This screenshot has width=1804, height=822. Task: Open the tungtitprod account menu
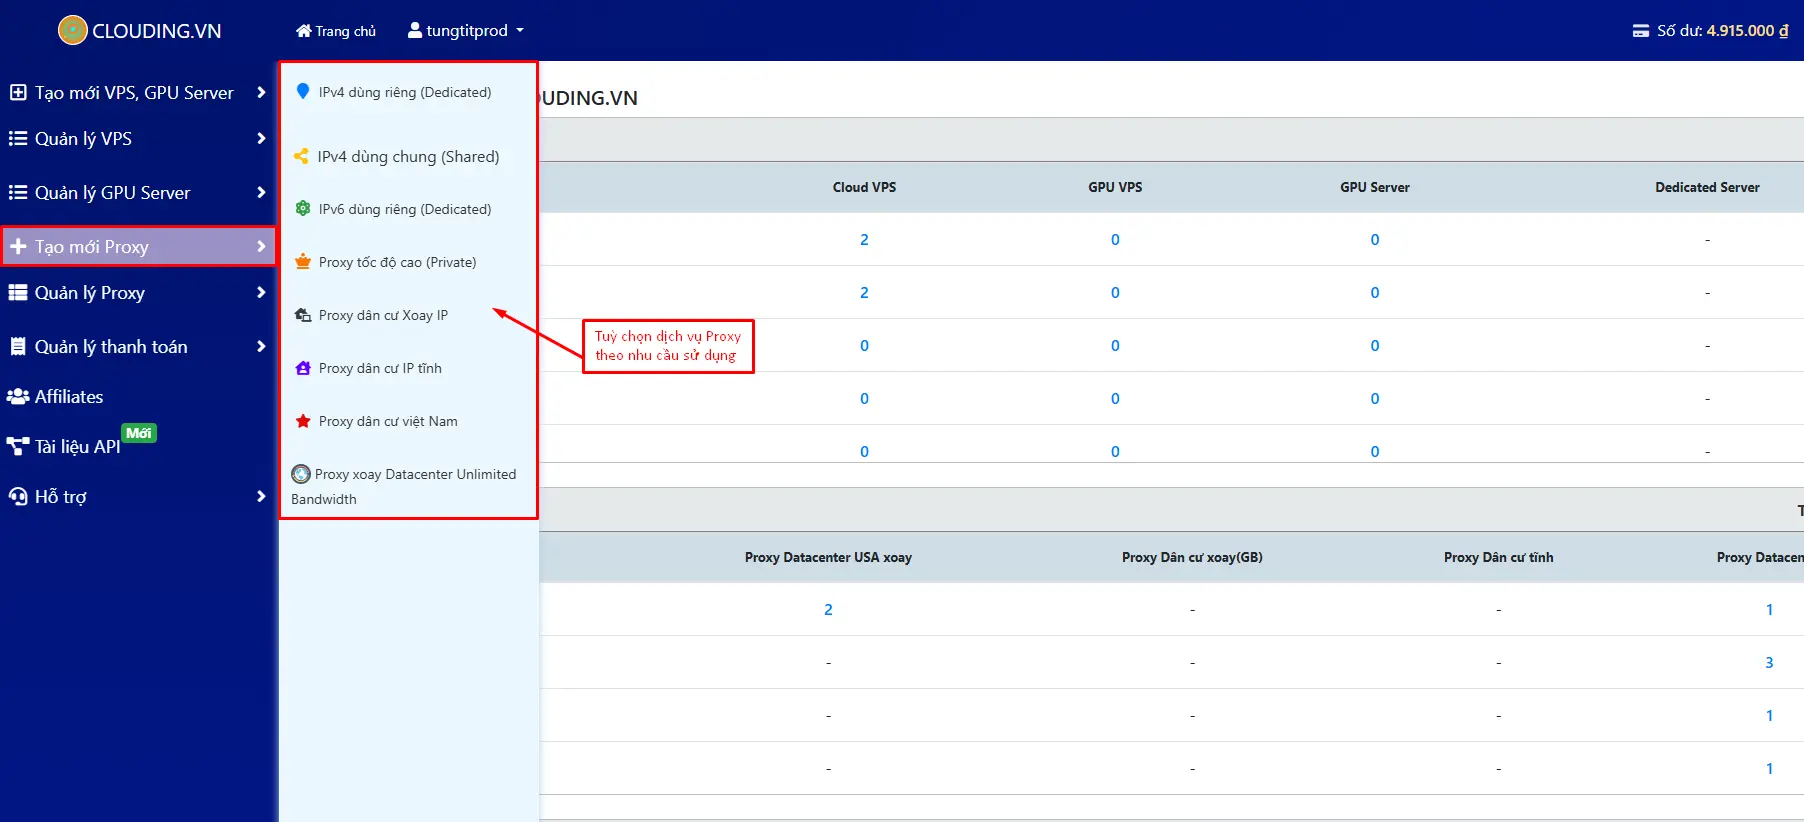pos(466,31)
